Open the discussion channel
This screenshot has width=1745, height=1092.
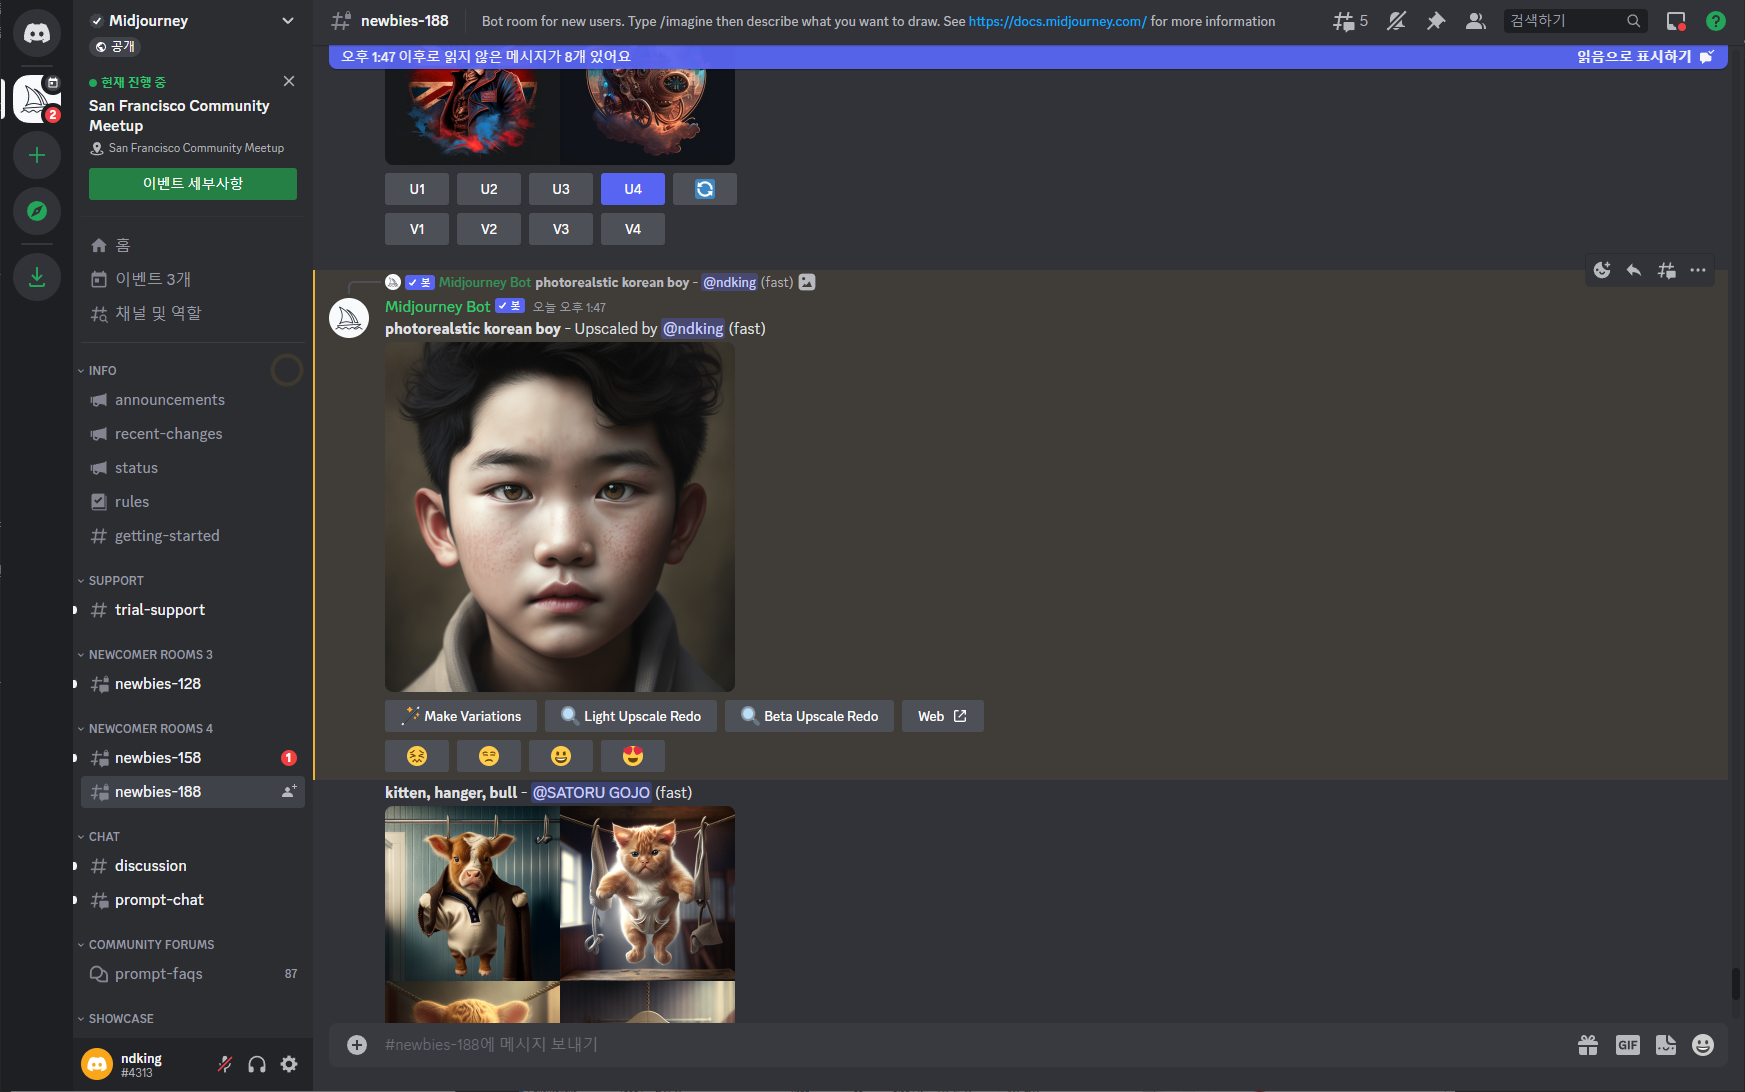193,866
